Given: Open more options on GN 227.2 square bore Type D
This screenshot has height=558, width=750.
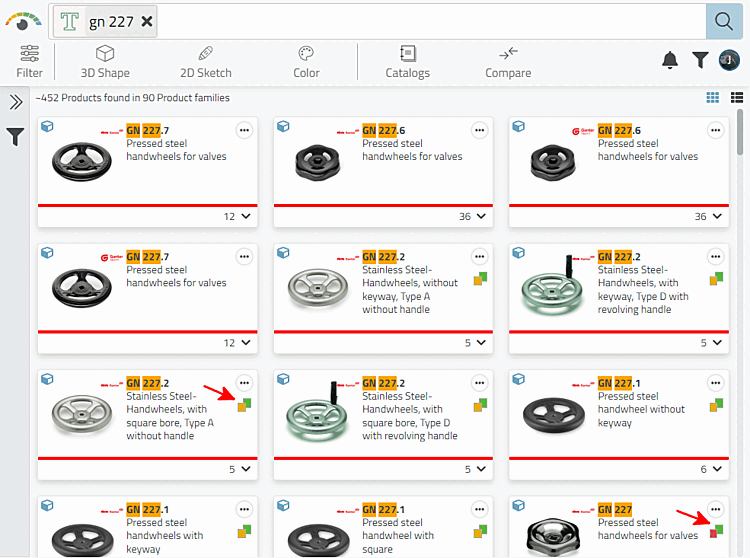Looking at the screenshot, I should click(x=479, y=383).
